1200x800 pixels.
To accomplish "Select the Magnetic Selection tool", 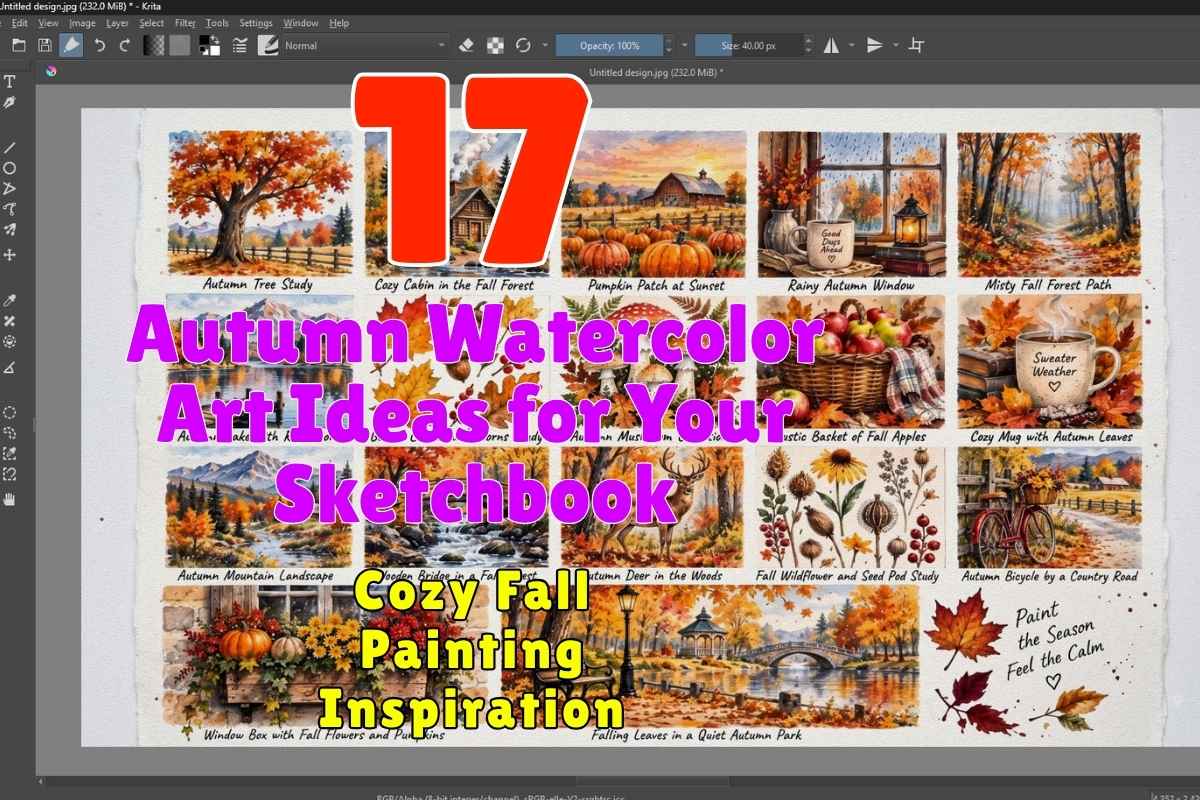I will (10, 475).
